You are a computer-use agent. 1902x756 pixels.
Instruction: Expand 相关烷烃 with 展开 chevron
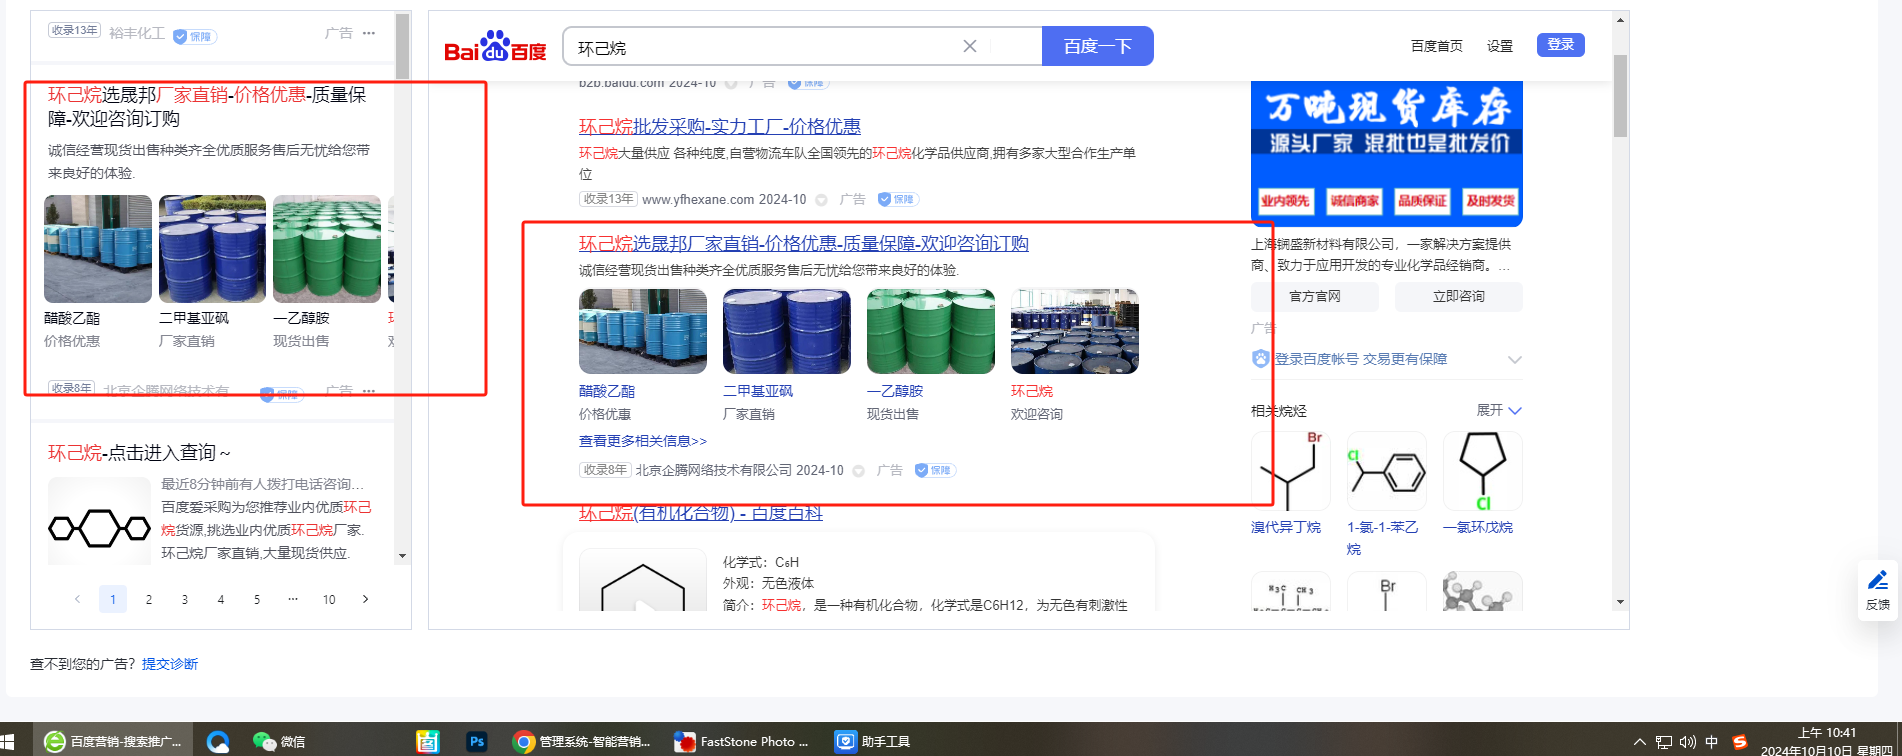click(1499, 410)
